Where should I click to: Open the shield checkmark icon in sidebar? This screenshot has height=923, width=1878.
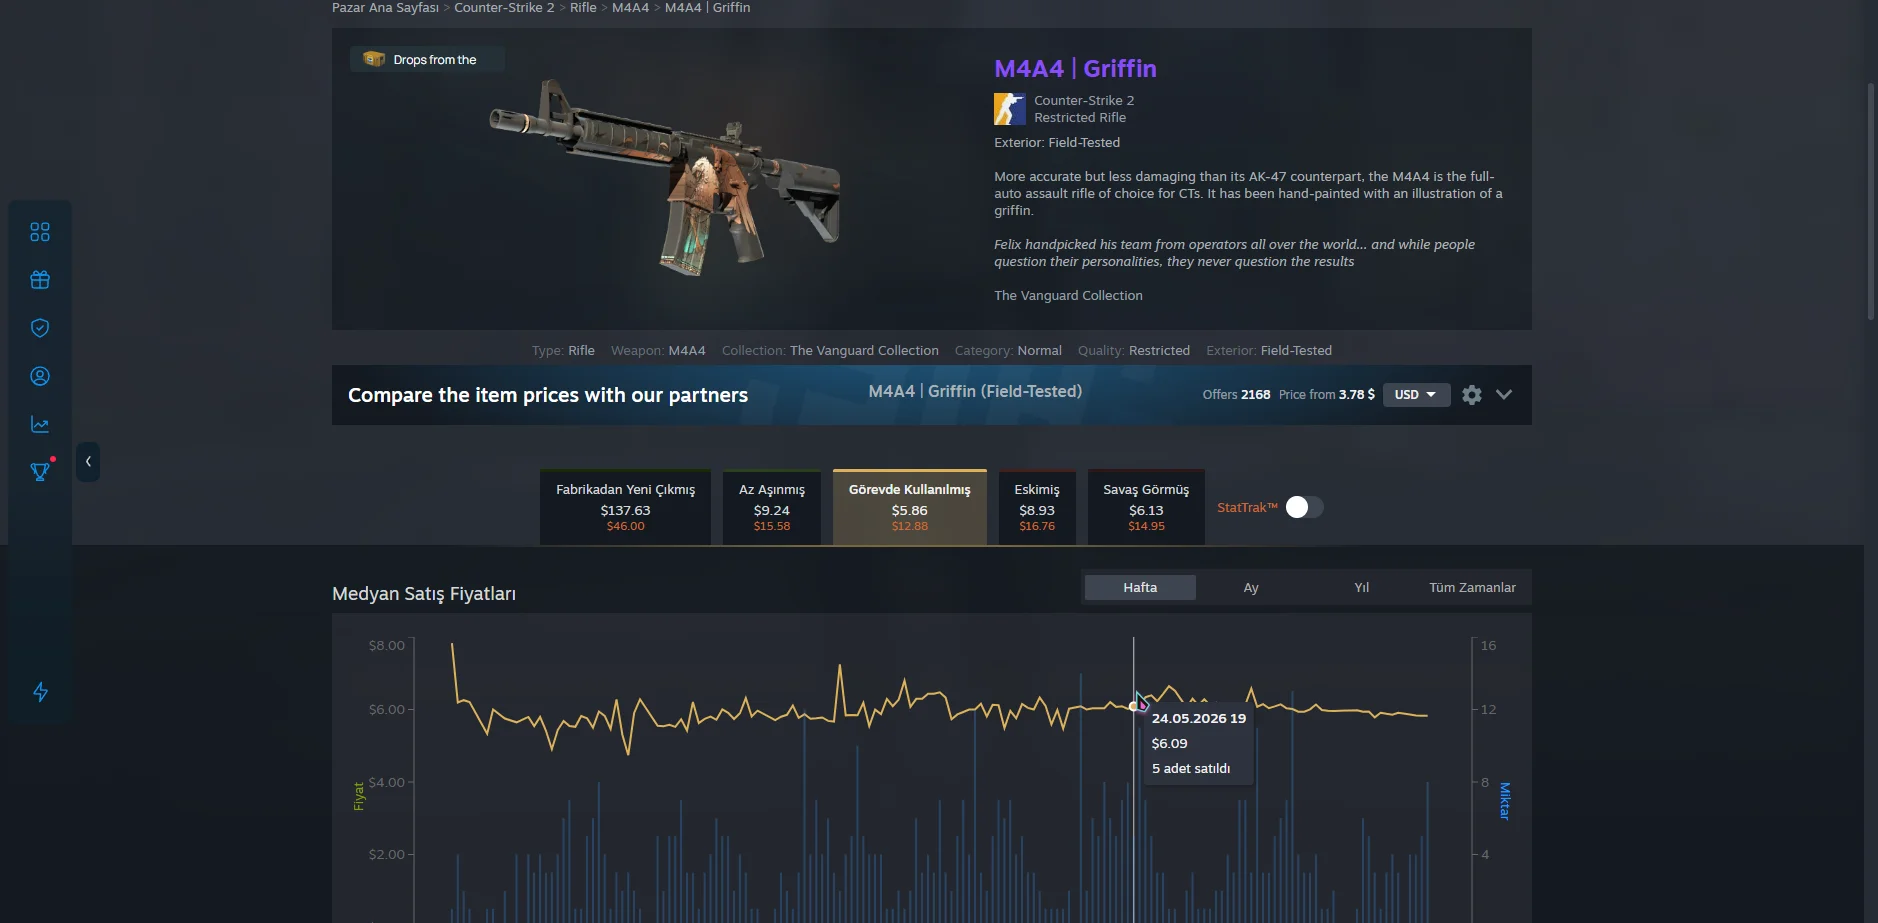(40, 328)
